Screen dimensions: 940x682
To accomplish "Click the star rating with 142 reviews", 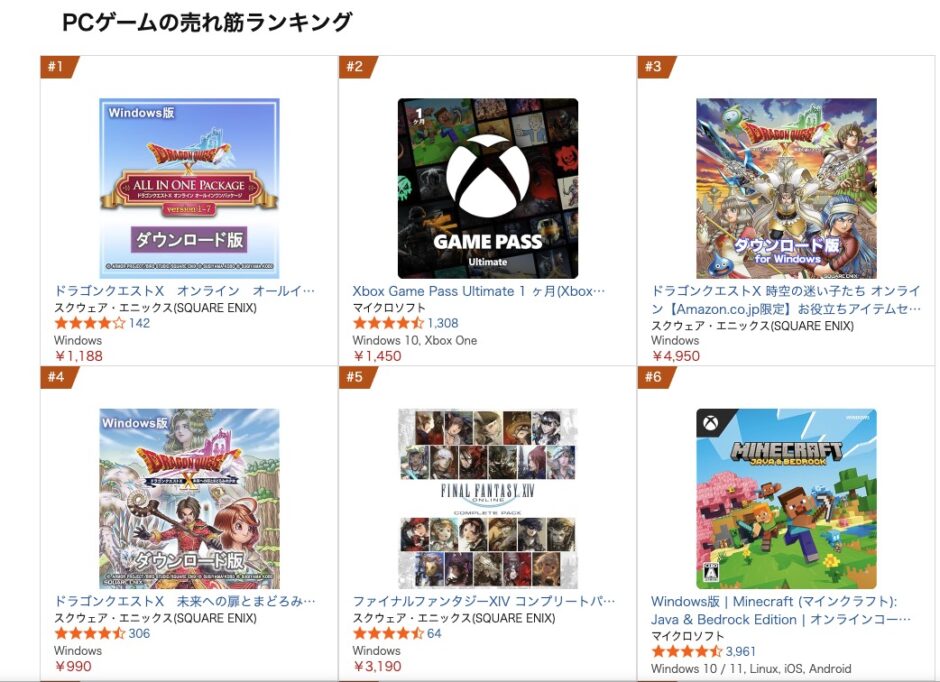I will click(x=90, y=324).
